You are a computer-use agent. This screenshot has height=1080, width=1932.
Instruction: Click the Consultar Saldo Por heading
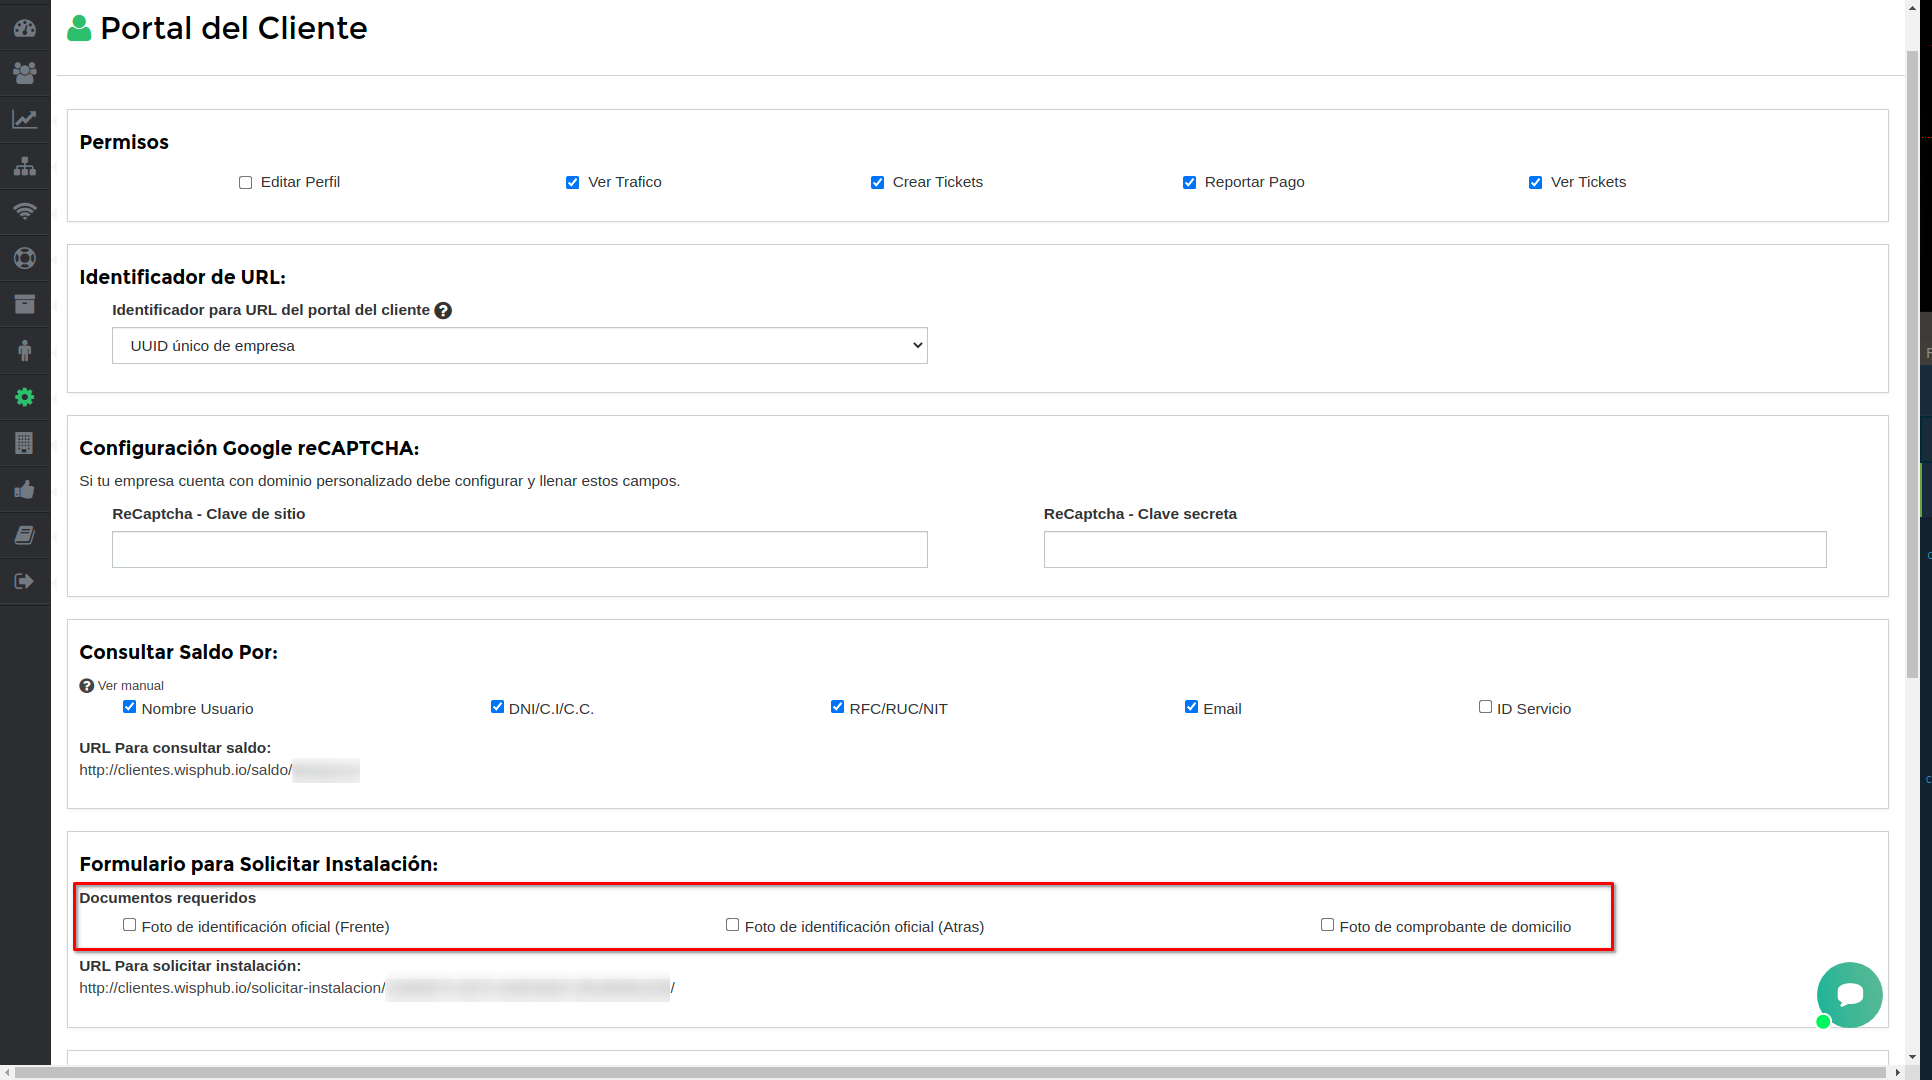pyautogui.click(x=179, y=652)
